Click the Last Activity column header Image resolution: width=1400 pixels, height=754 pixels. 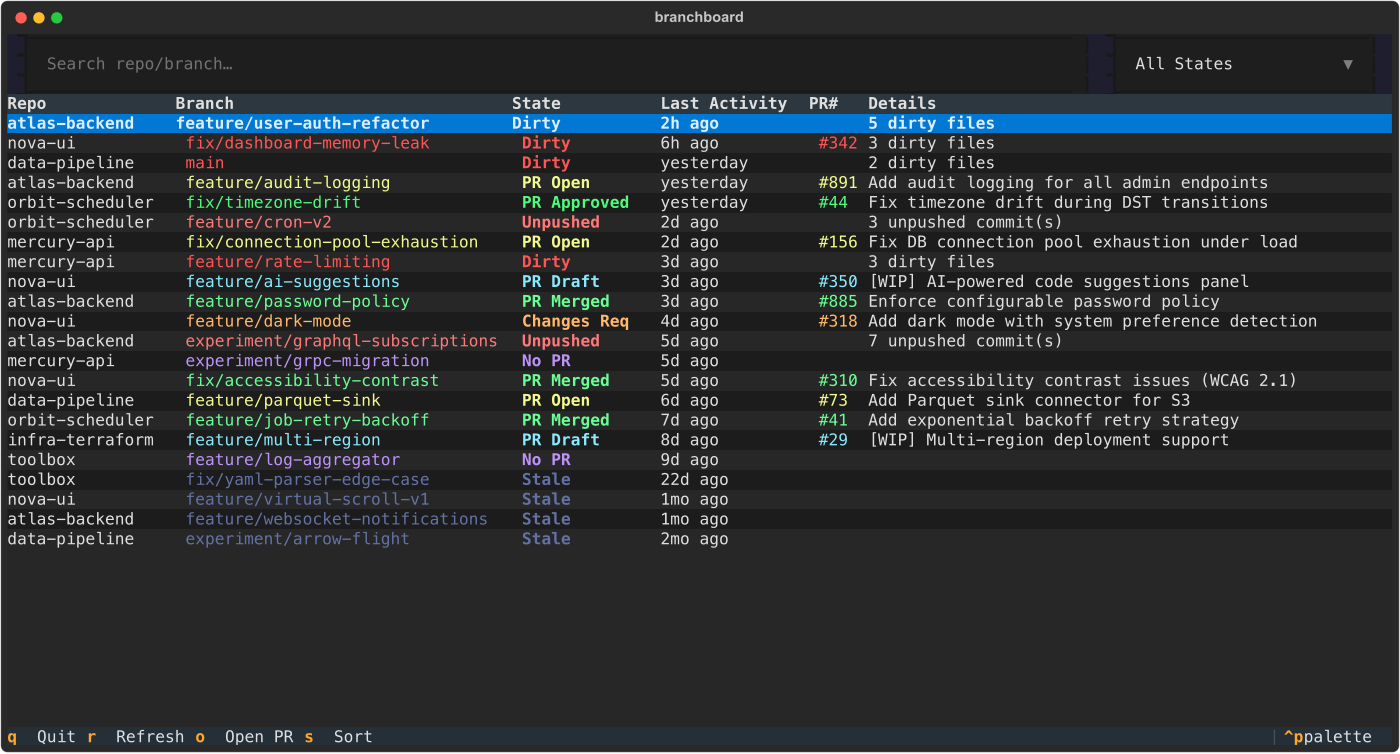pos(724,103)
